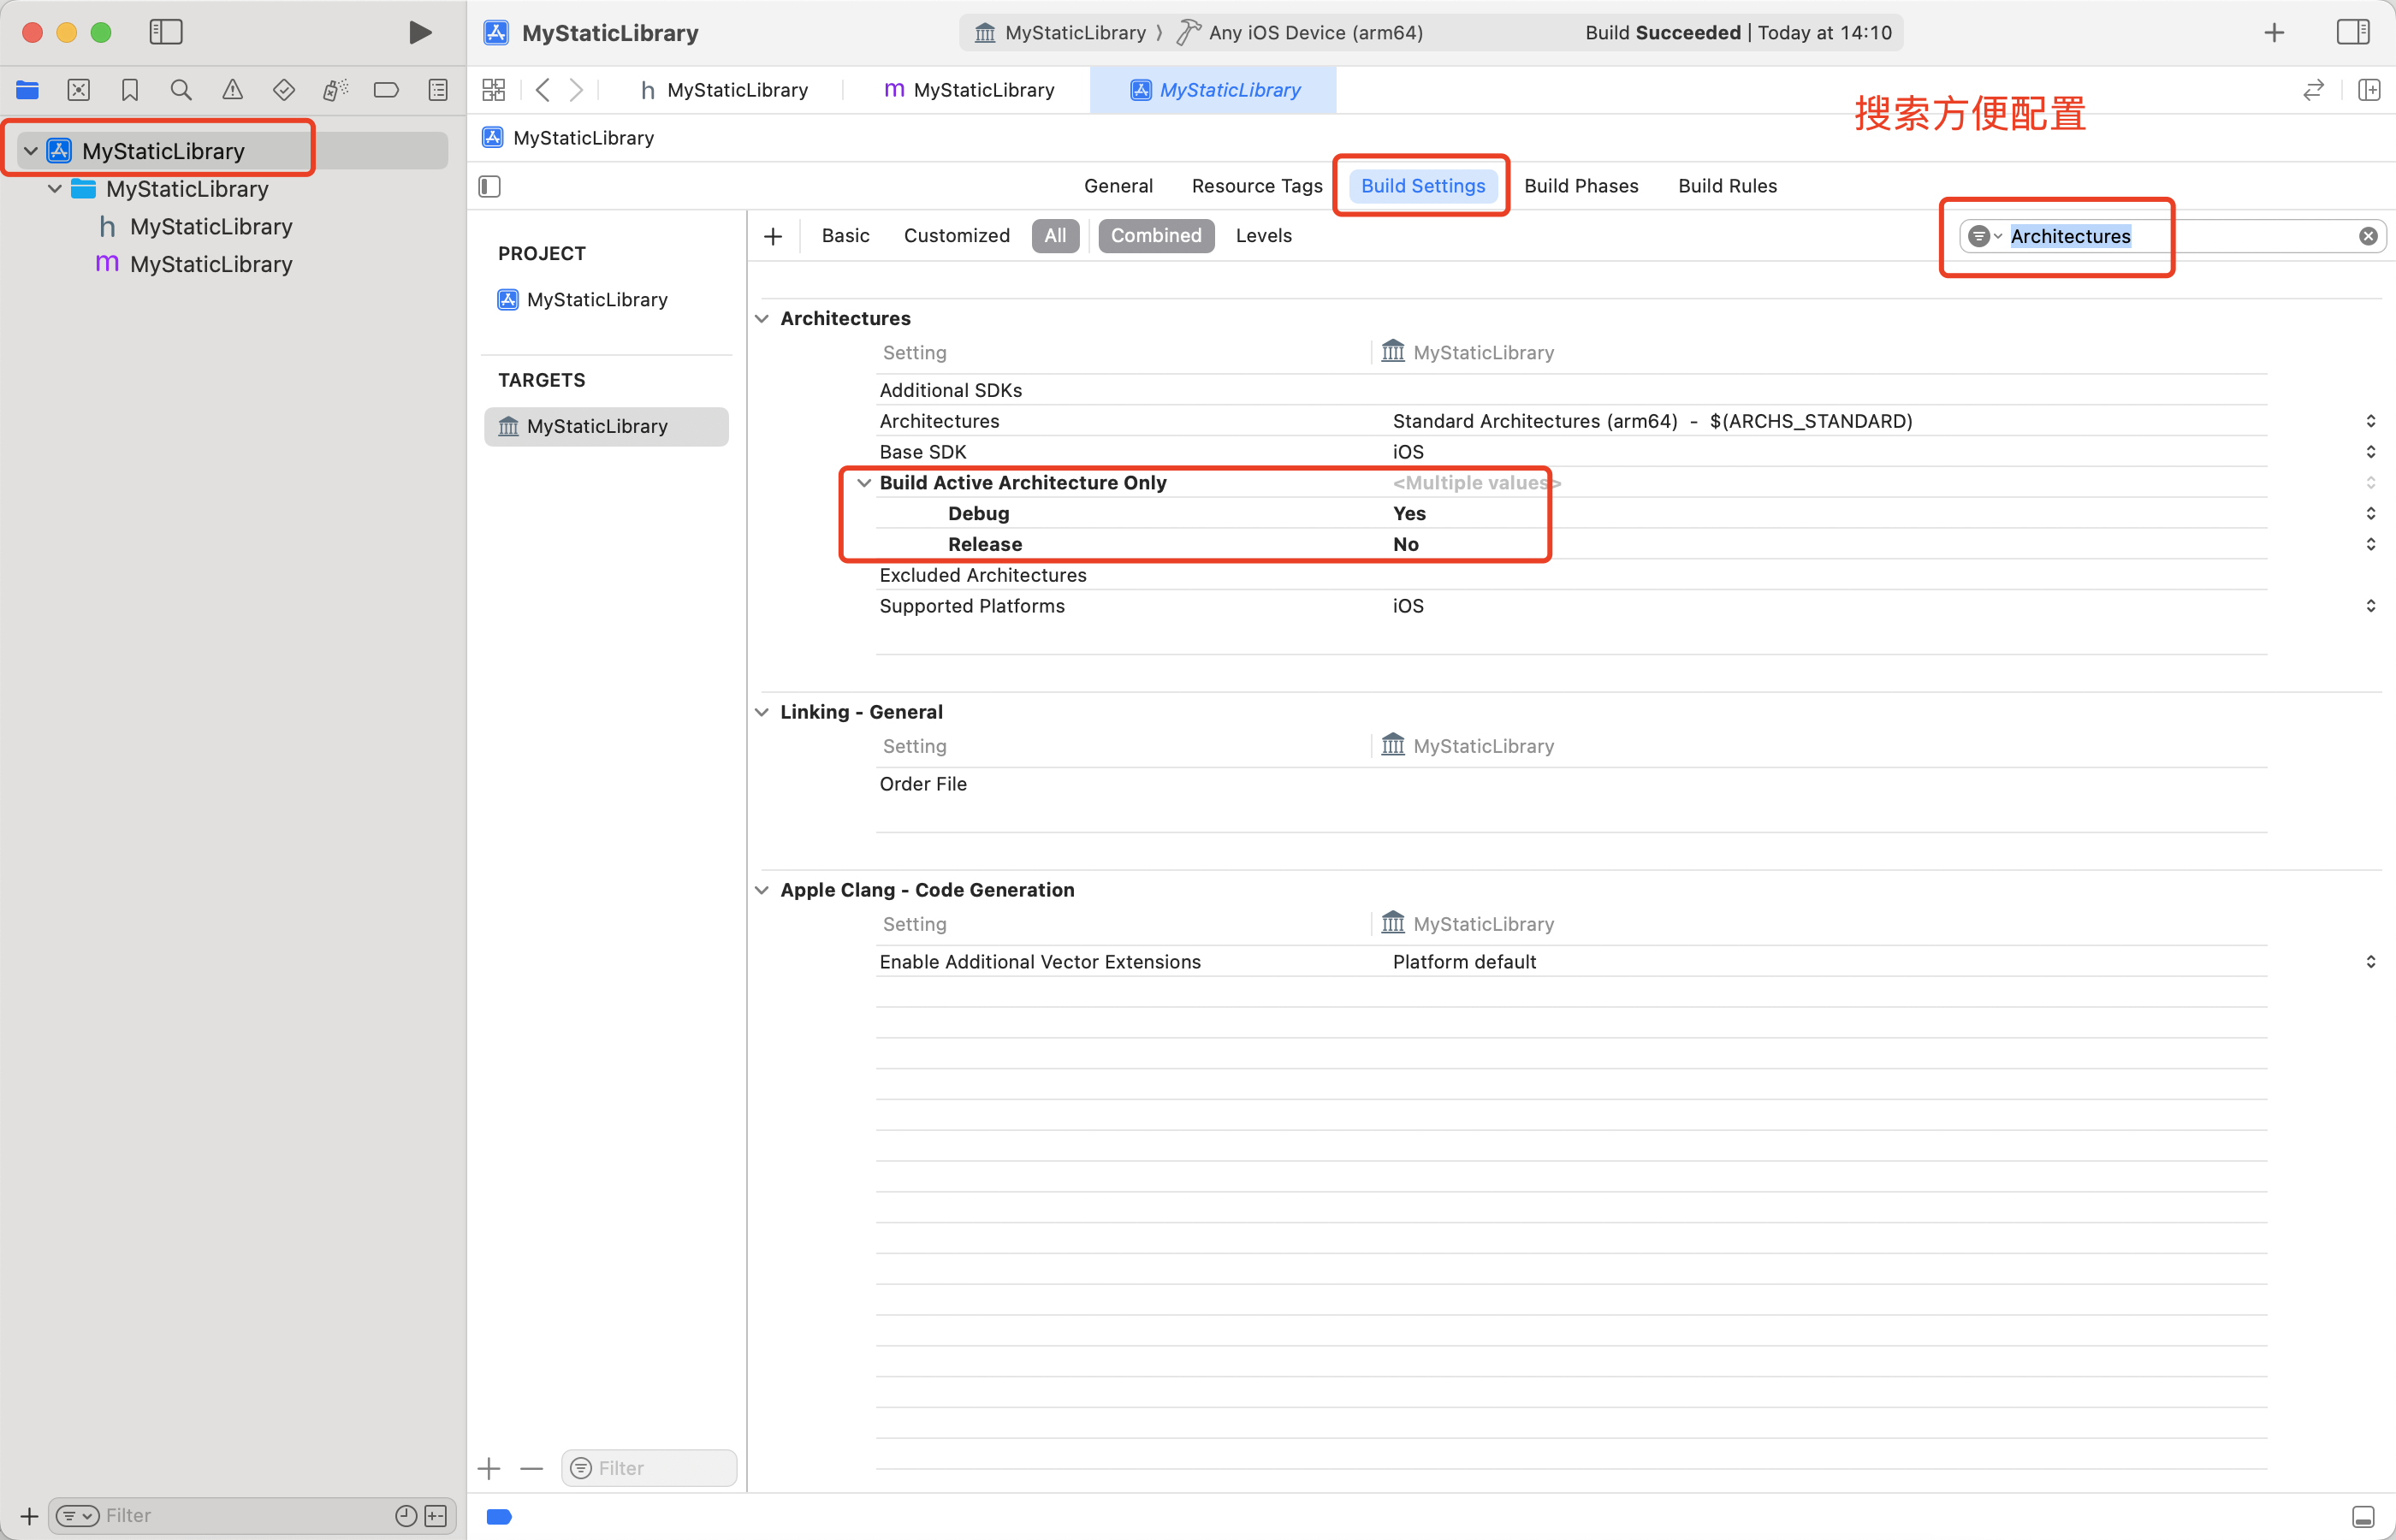This screenshot has height=1540, width=2396.
Task: Toggle the left navigator sidebar
Action: (x=166, y=33)
